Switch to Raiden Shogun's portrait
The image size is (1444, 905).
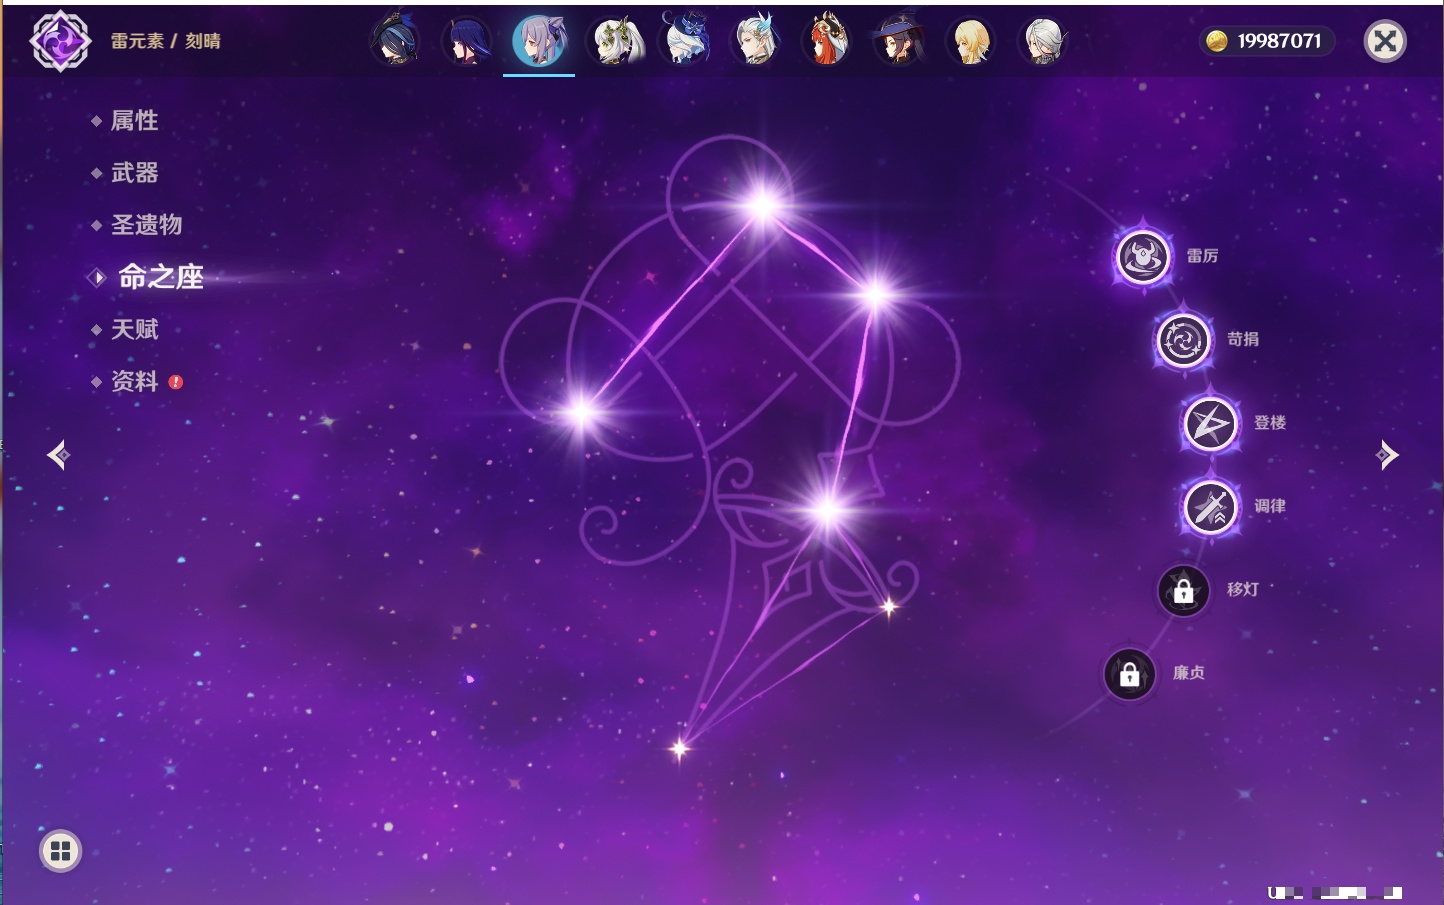tap(466, 41)
